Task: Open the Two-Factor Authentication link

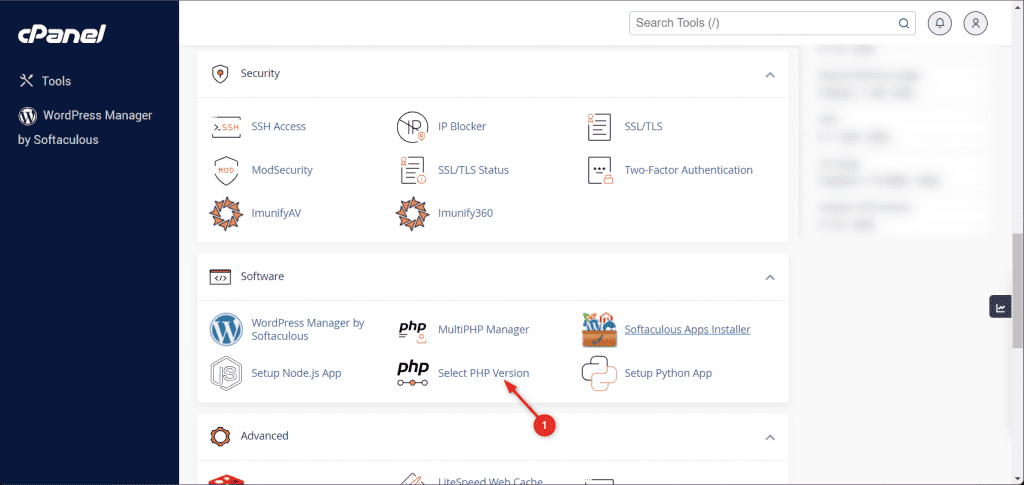Action: 688,170
